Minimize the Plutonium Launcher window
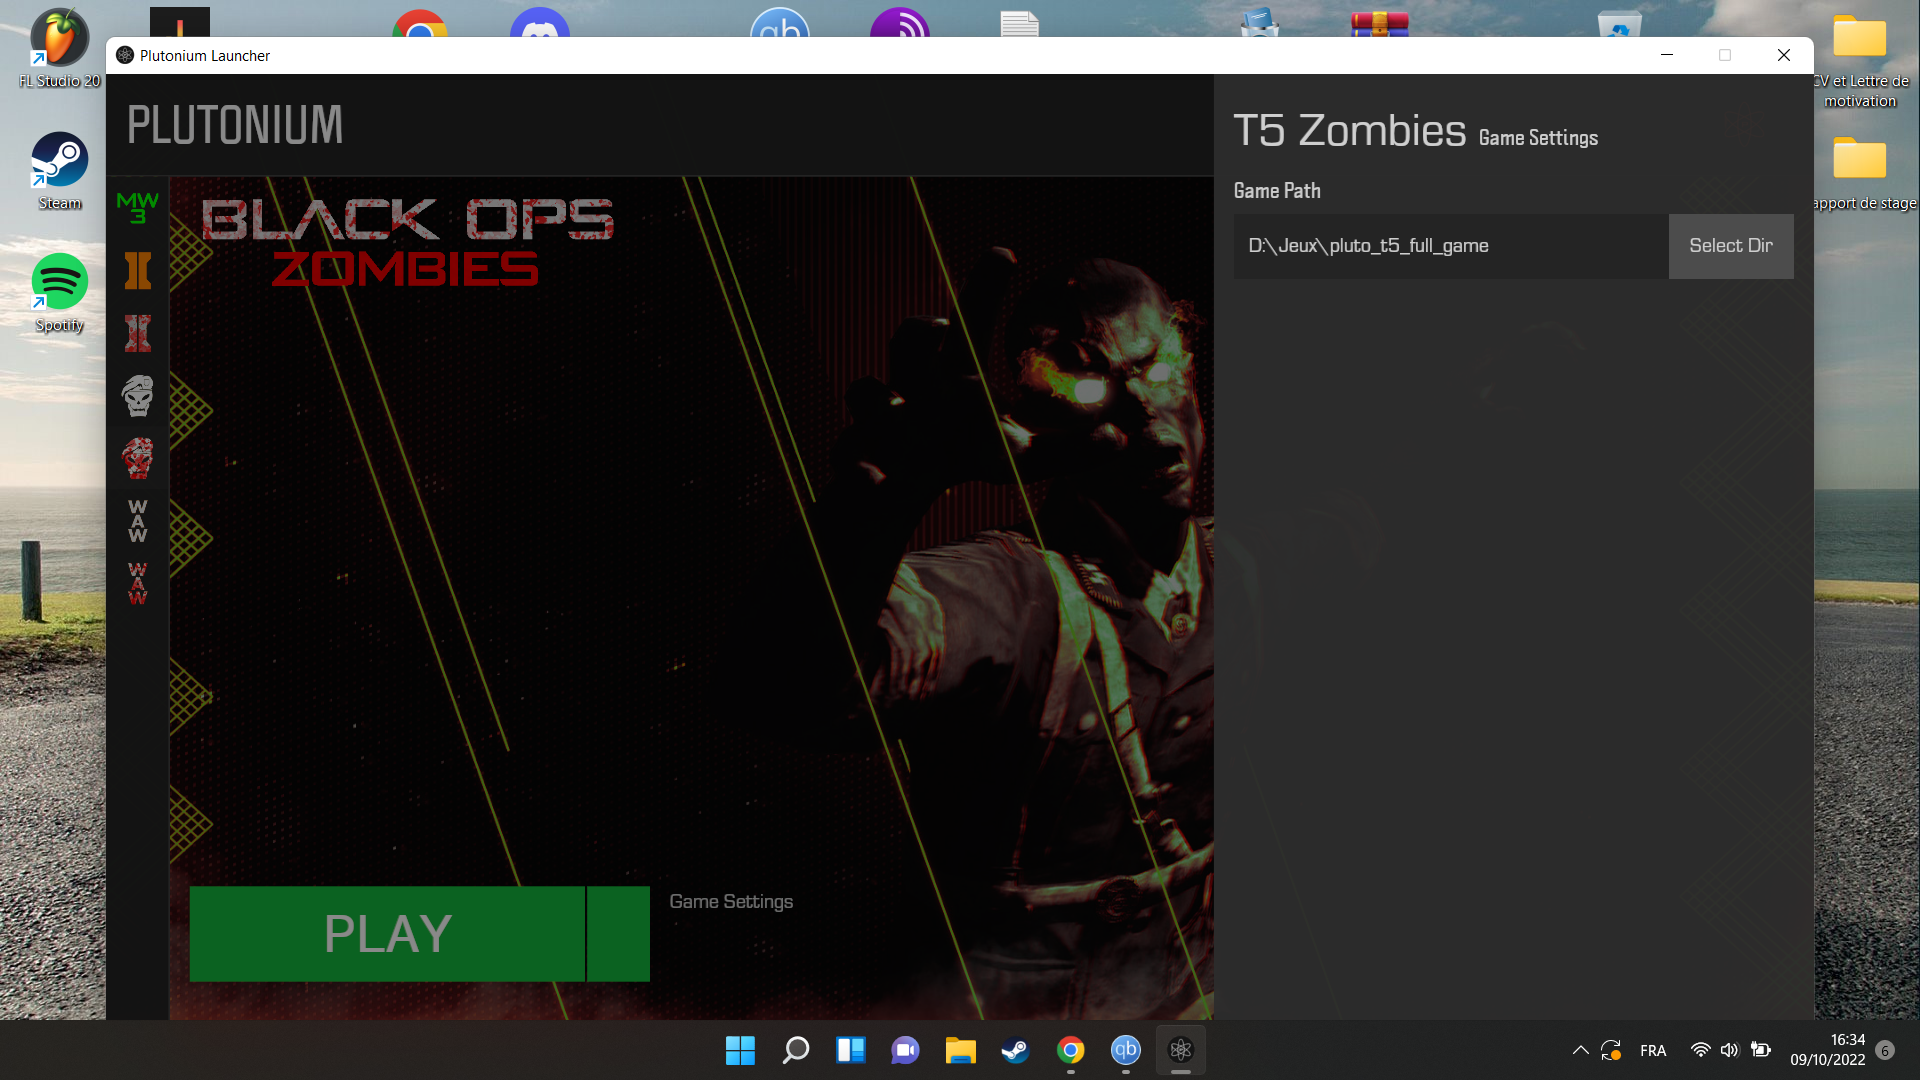This screenshot has width=1920, height=1080. [x=1667, y=55]
